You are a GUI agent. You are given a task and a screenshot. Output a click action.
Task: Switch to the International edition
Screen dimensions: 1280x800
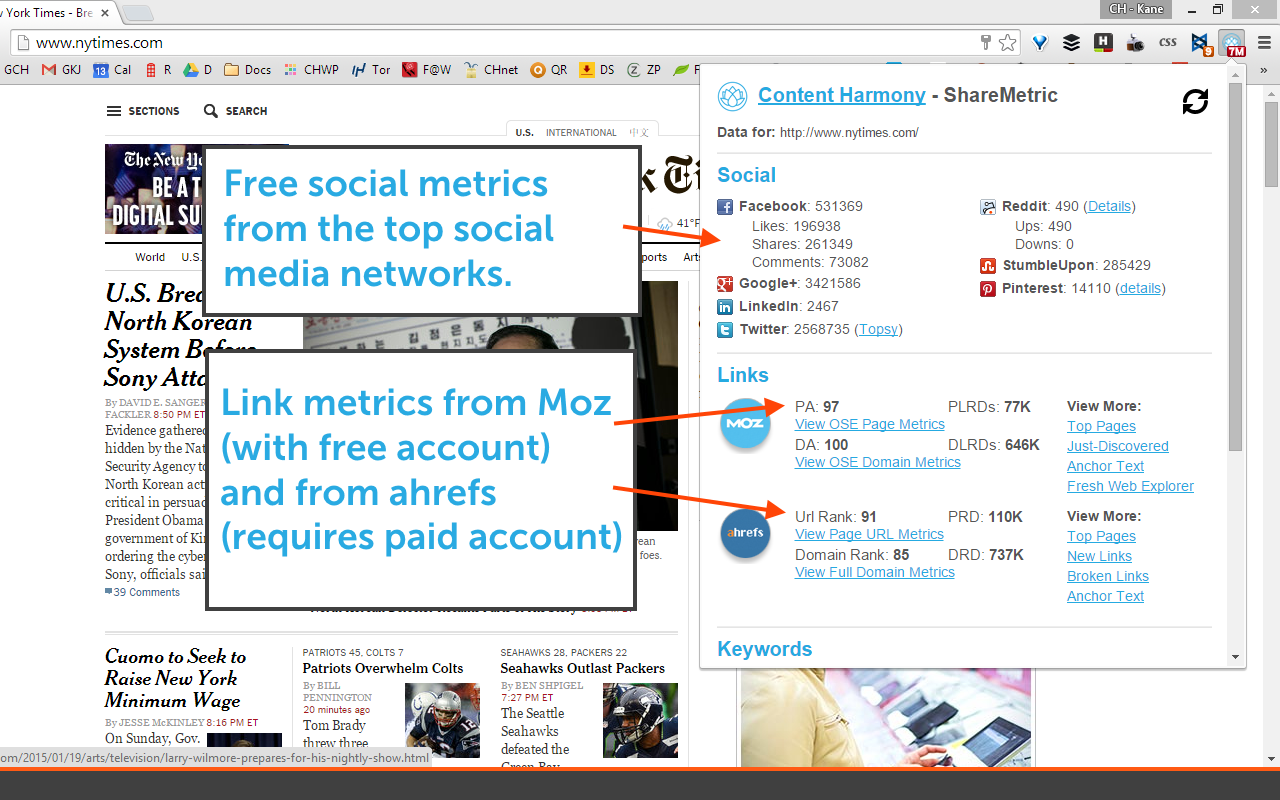tap(581, 132)
